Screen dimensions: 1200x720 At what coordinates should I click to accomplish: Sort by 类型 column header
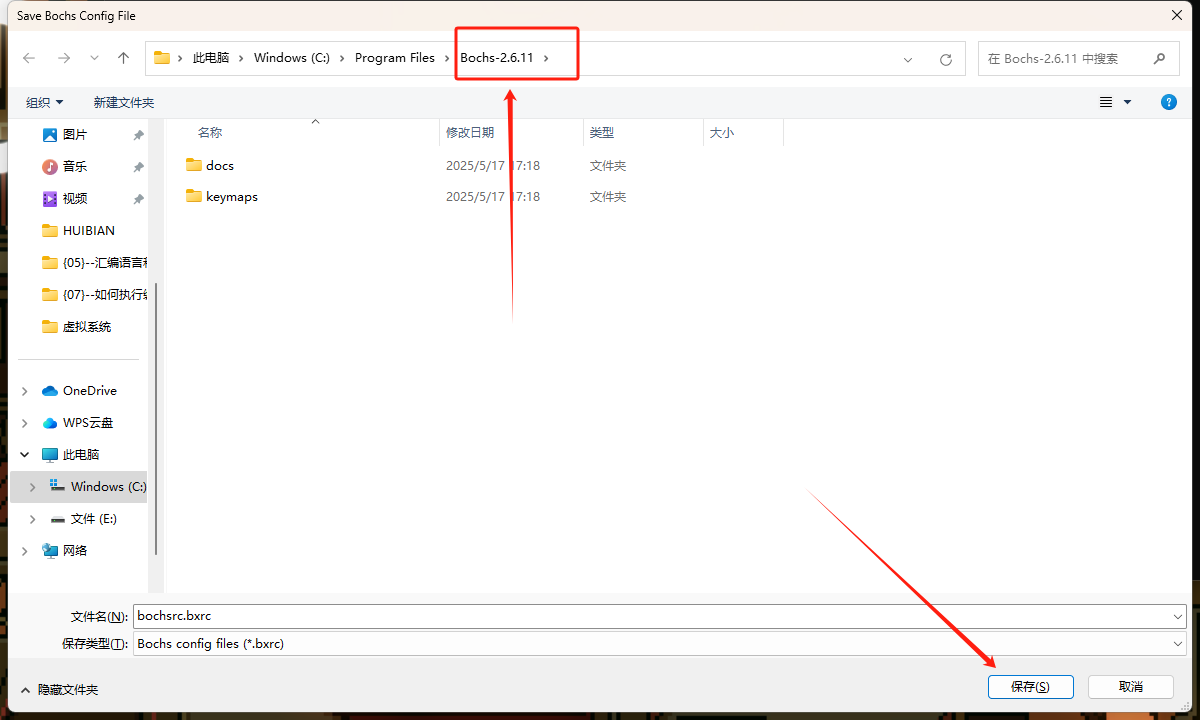coord(602,132)
